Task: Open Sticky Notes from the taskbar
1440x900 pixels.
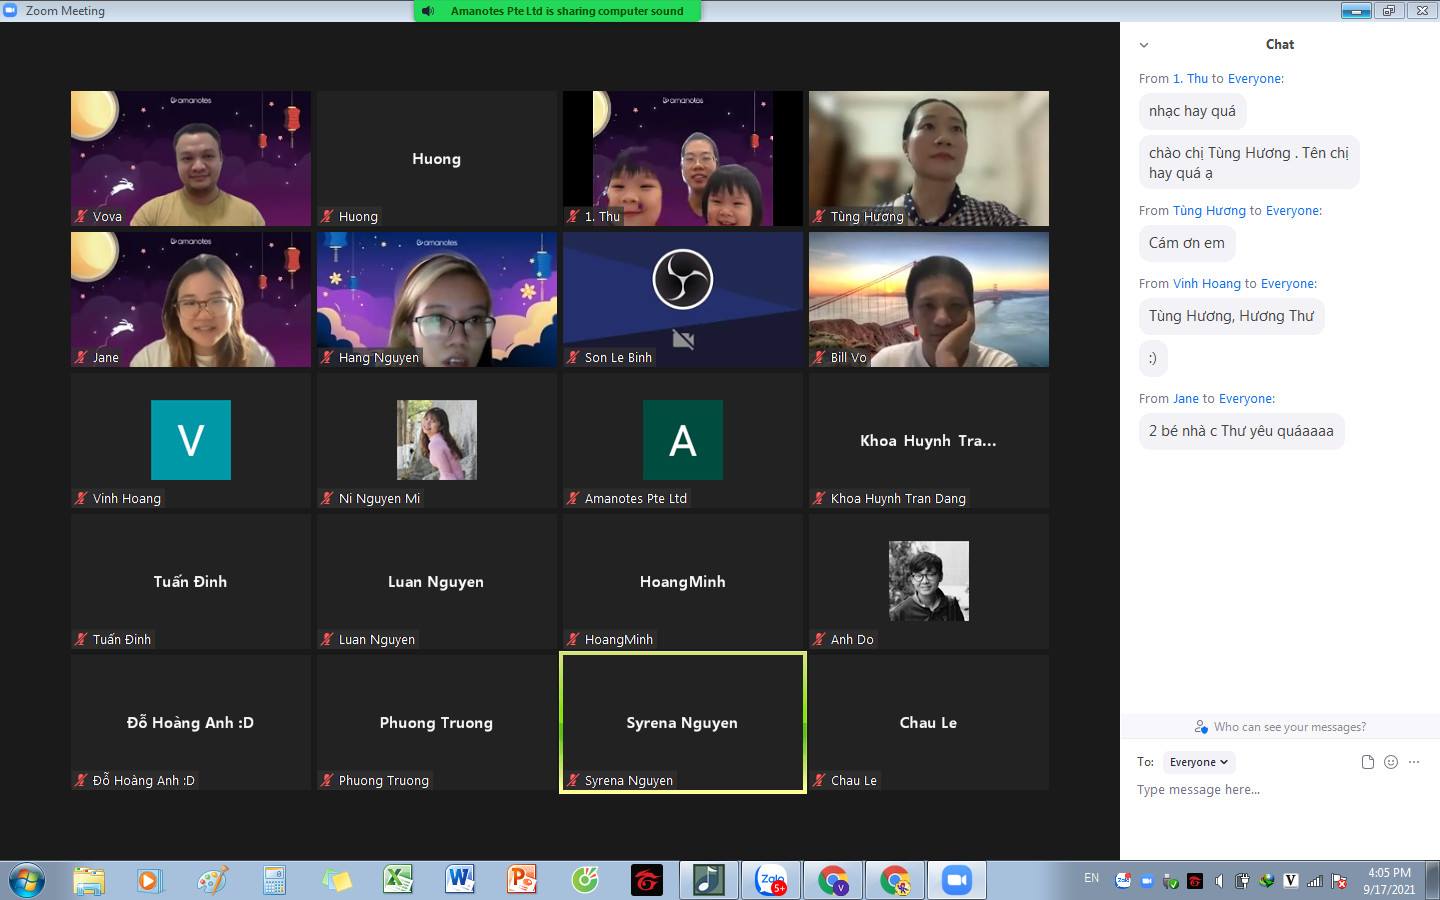Action: (336, 880)
